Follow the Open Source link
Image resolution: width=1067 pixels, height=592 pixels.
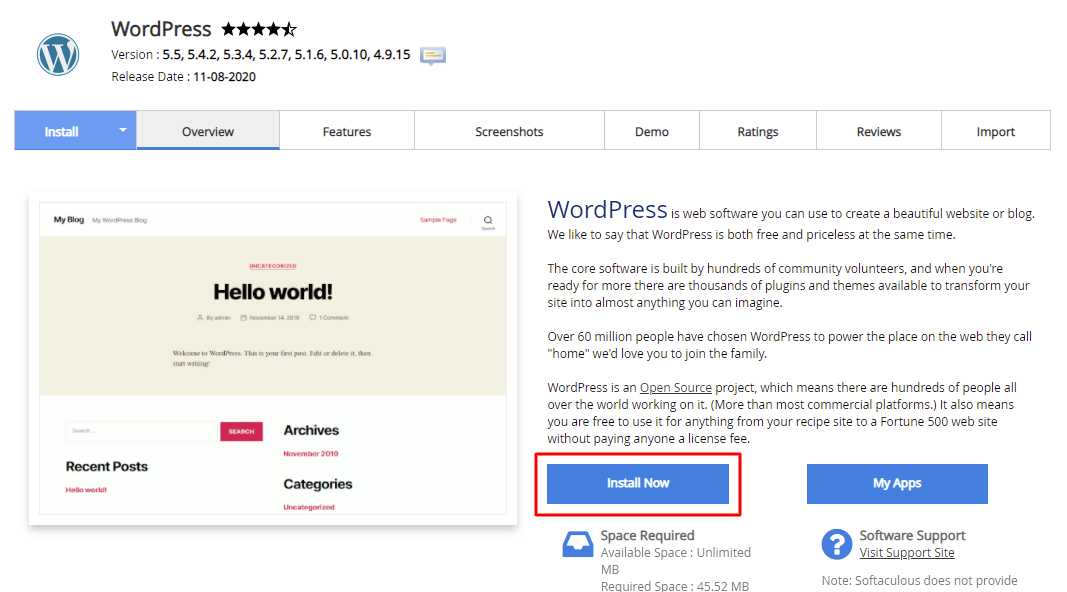tap(676, 387)
